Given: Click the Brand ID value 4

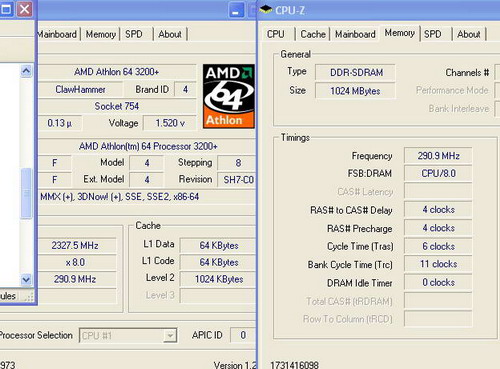Looking at the screenshot, I should [x=185, y=89].
